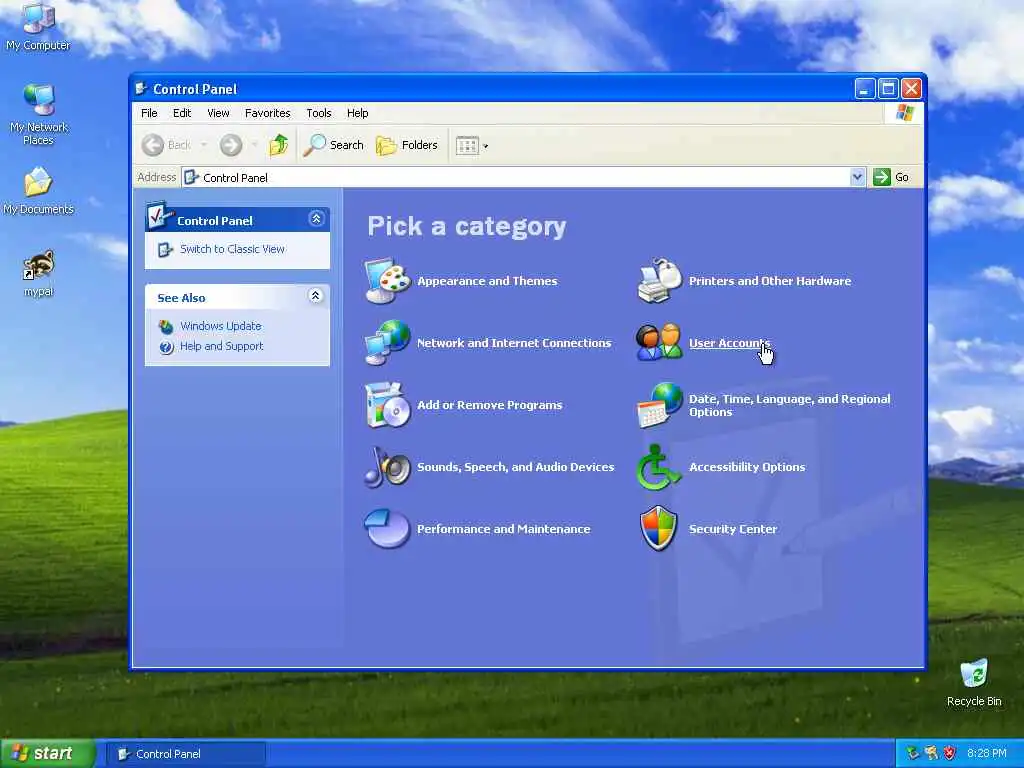Click the Views toolbar icon

tap(467, 146)
